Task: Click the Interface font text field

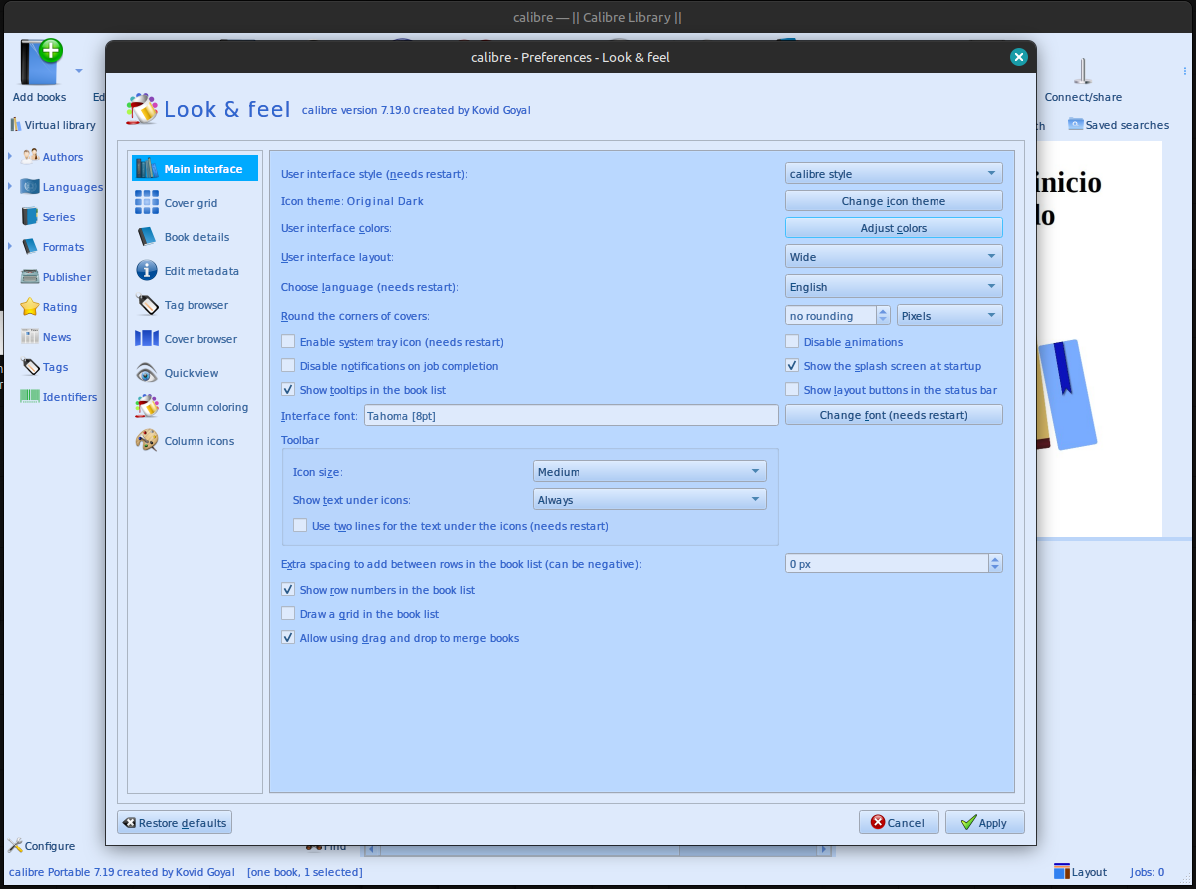Action: pyautogui.click(x=571, y=416)
